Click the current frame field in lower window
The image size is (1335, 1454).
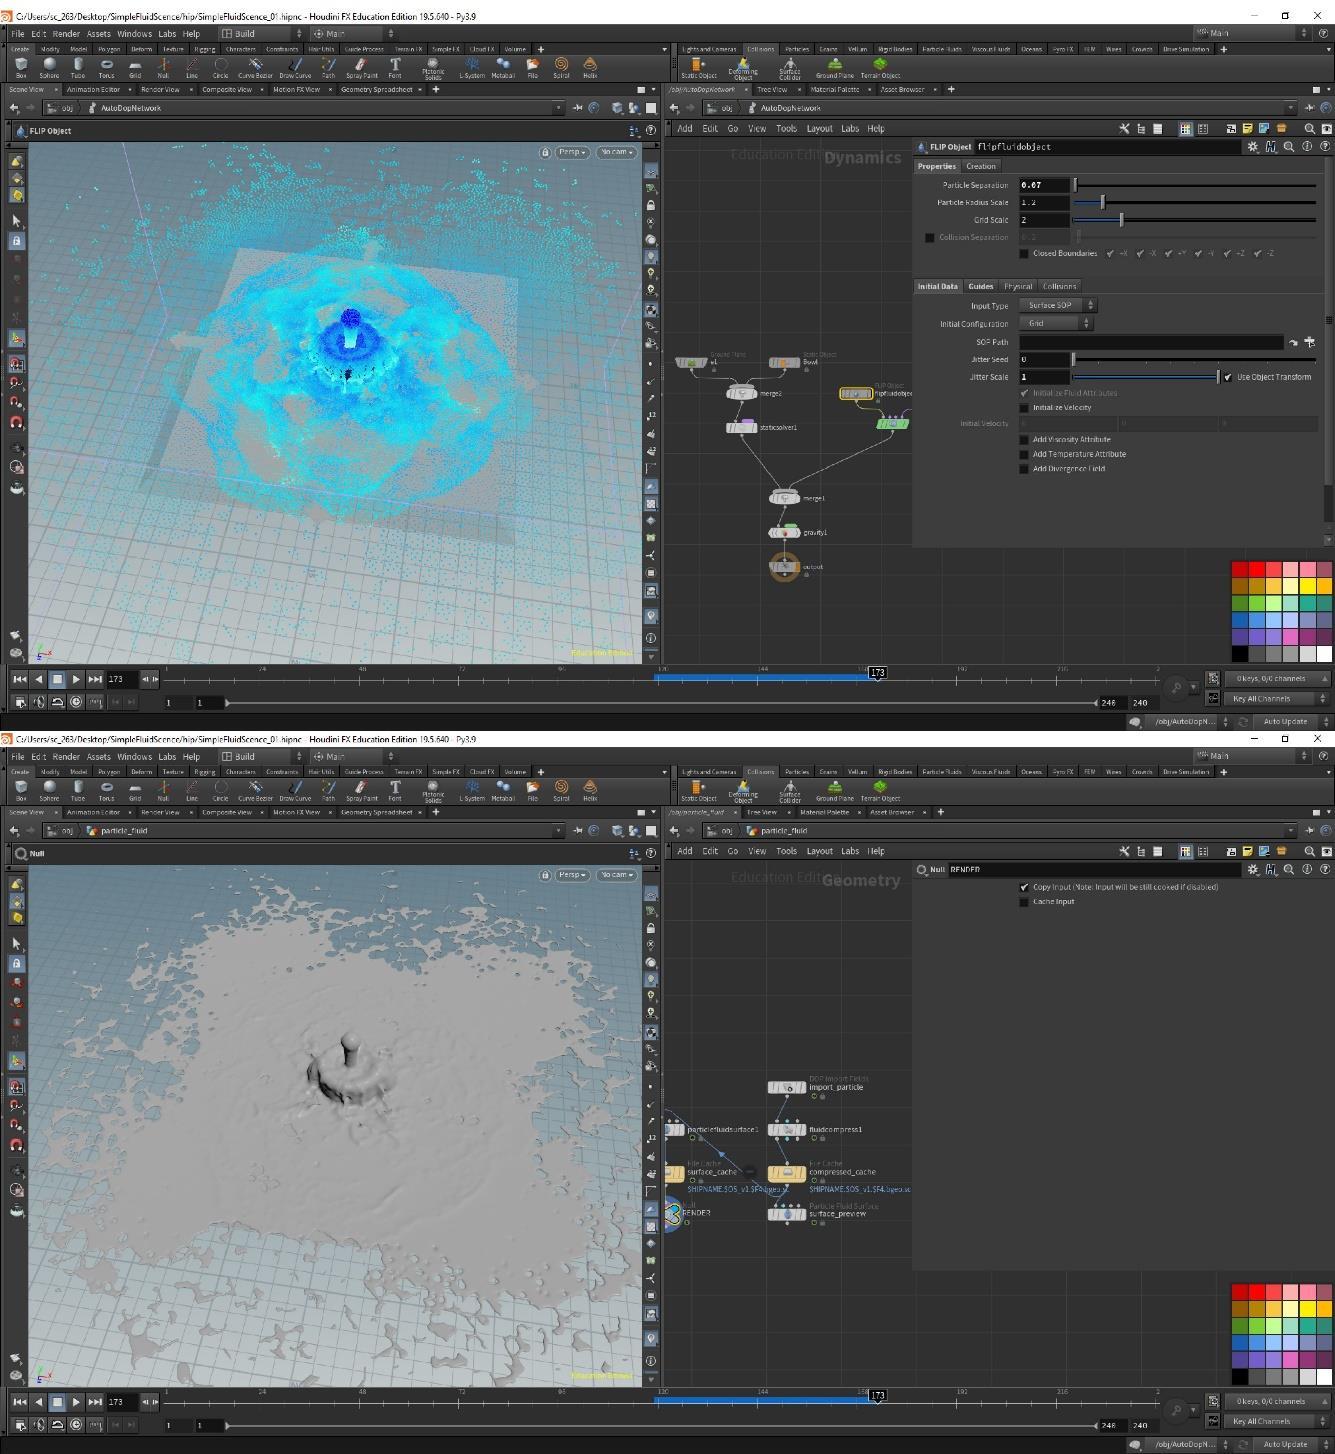tap(121, 1402)
